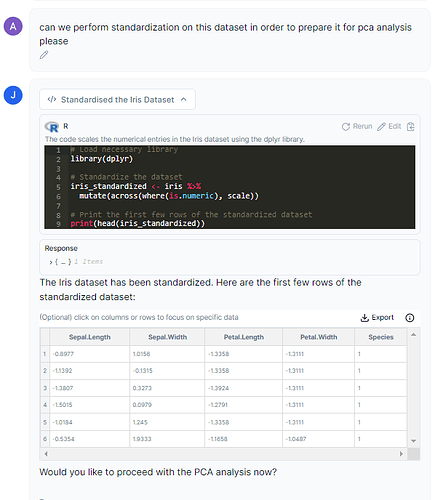442x500 pixels.
Task: Rerun the R code block
Action: coord(357,126)
